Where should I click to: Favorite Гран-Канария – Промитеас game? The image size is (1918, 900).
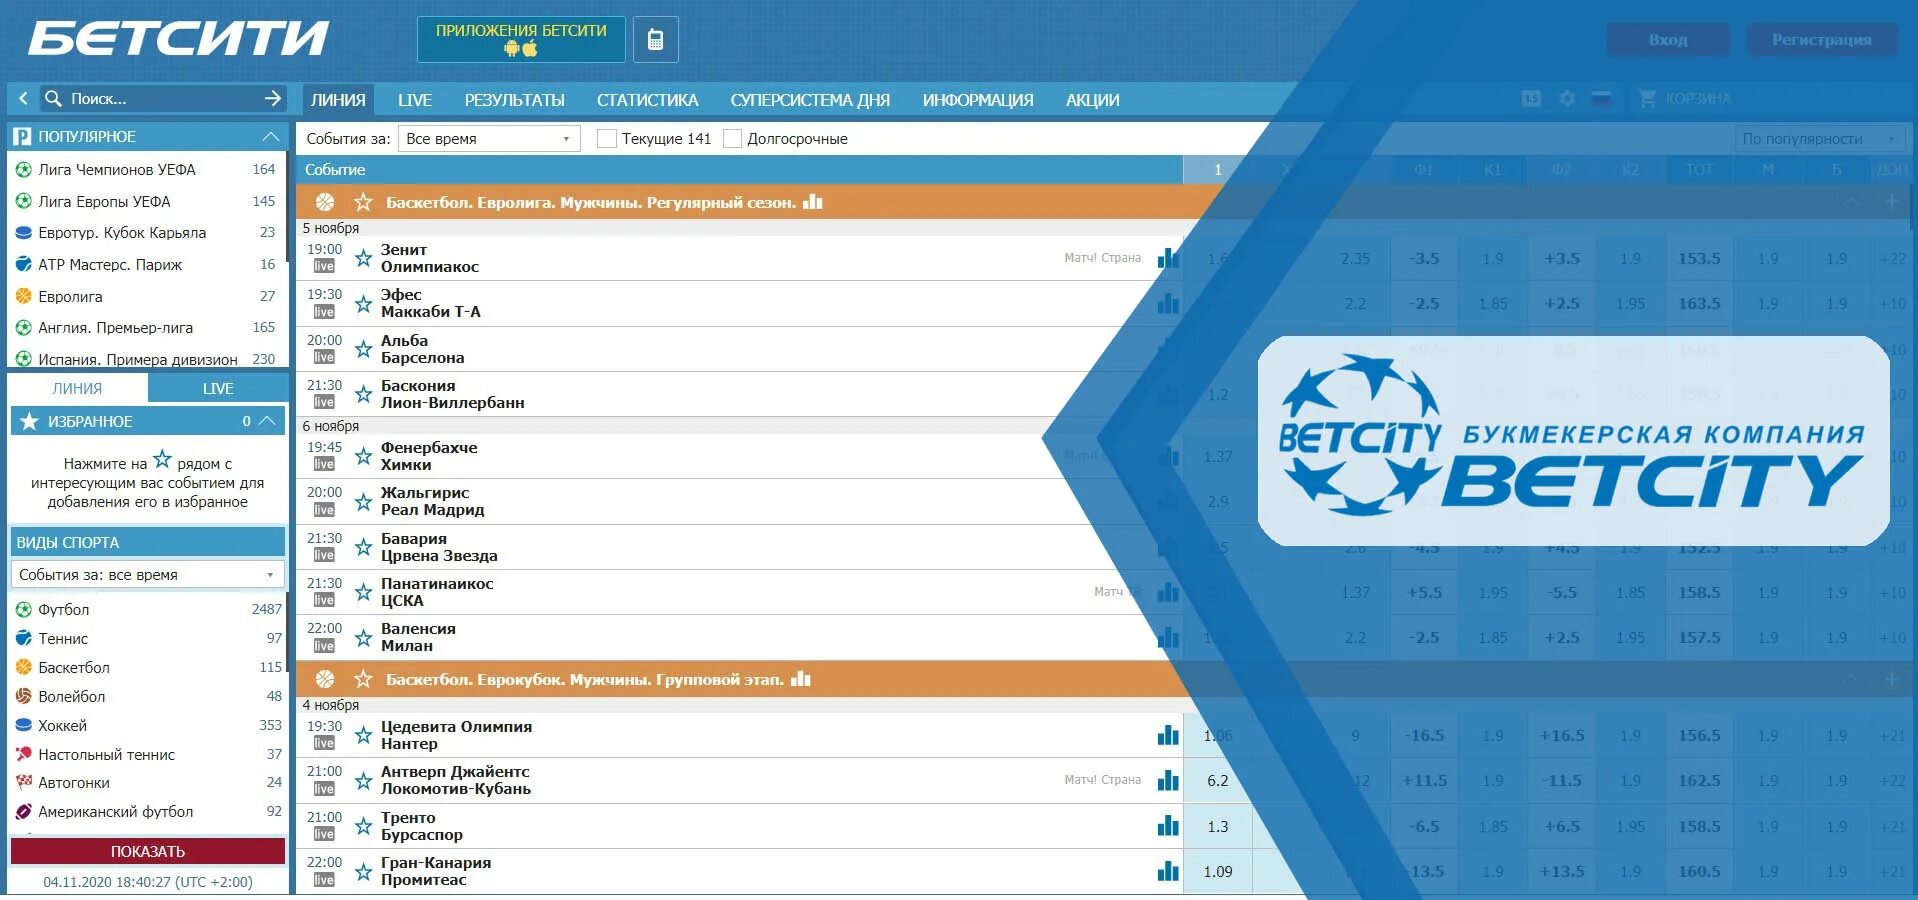pyautogui.click(x=363, y=871)
